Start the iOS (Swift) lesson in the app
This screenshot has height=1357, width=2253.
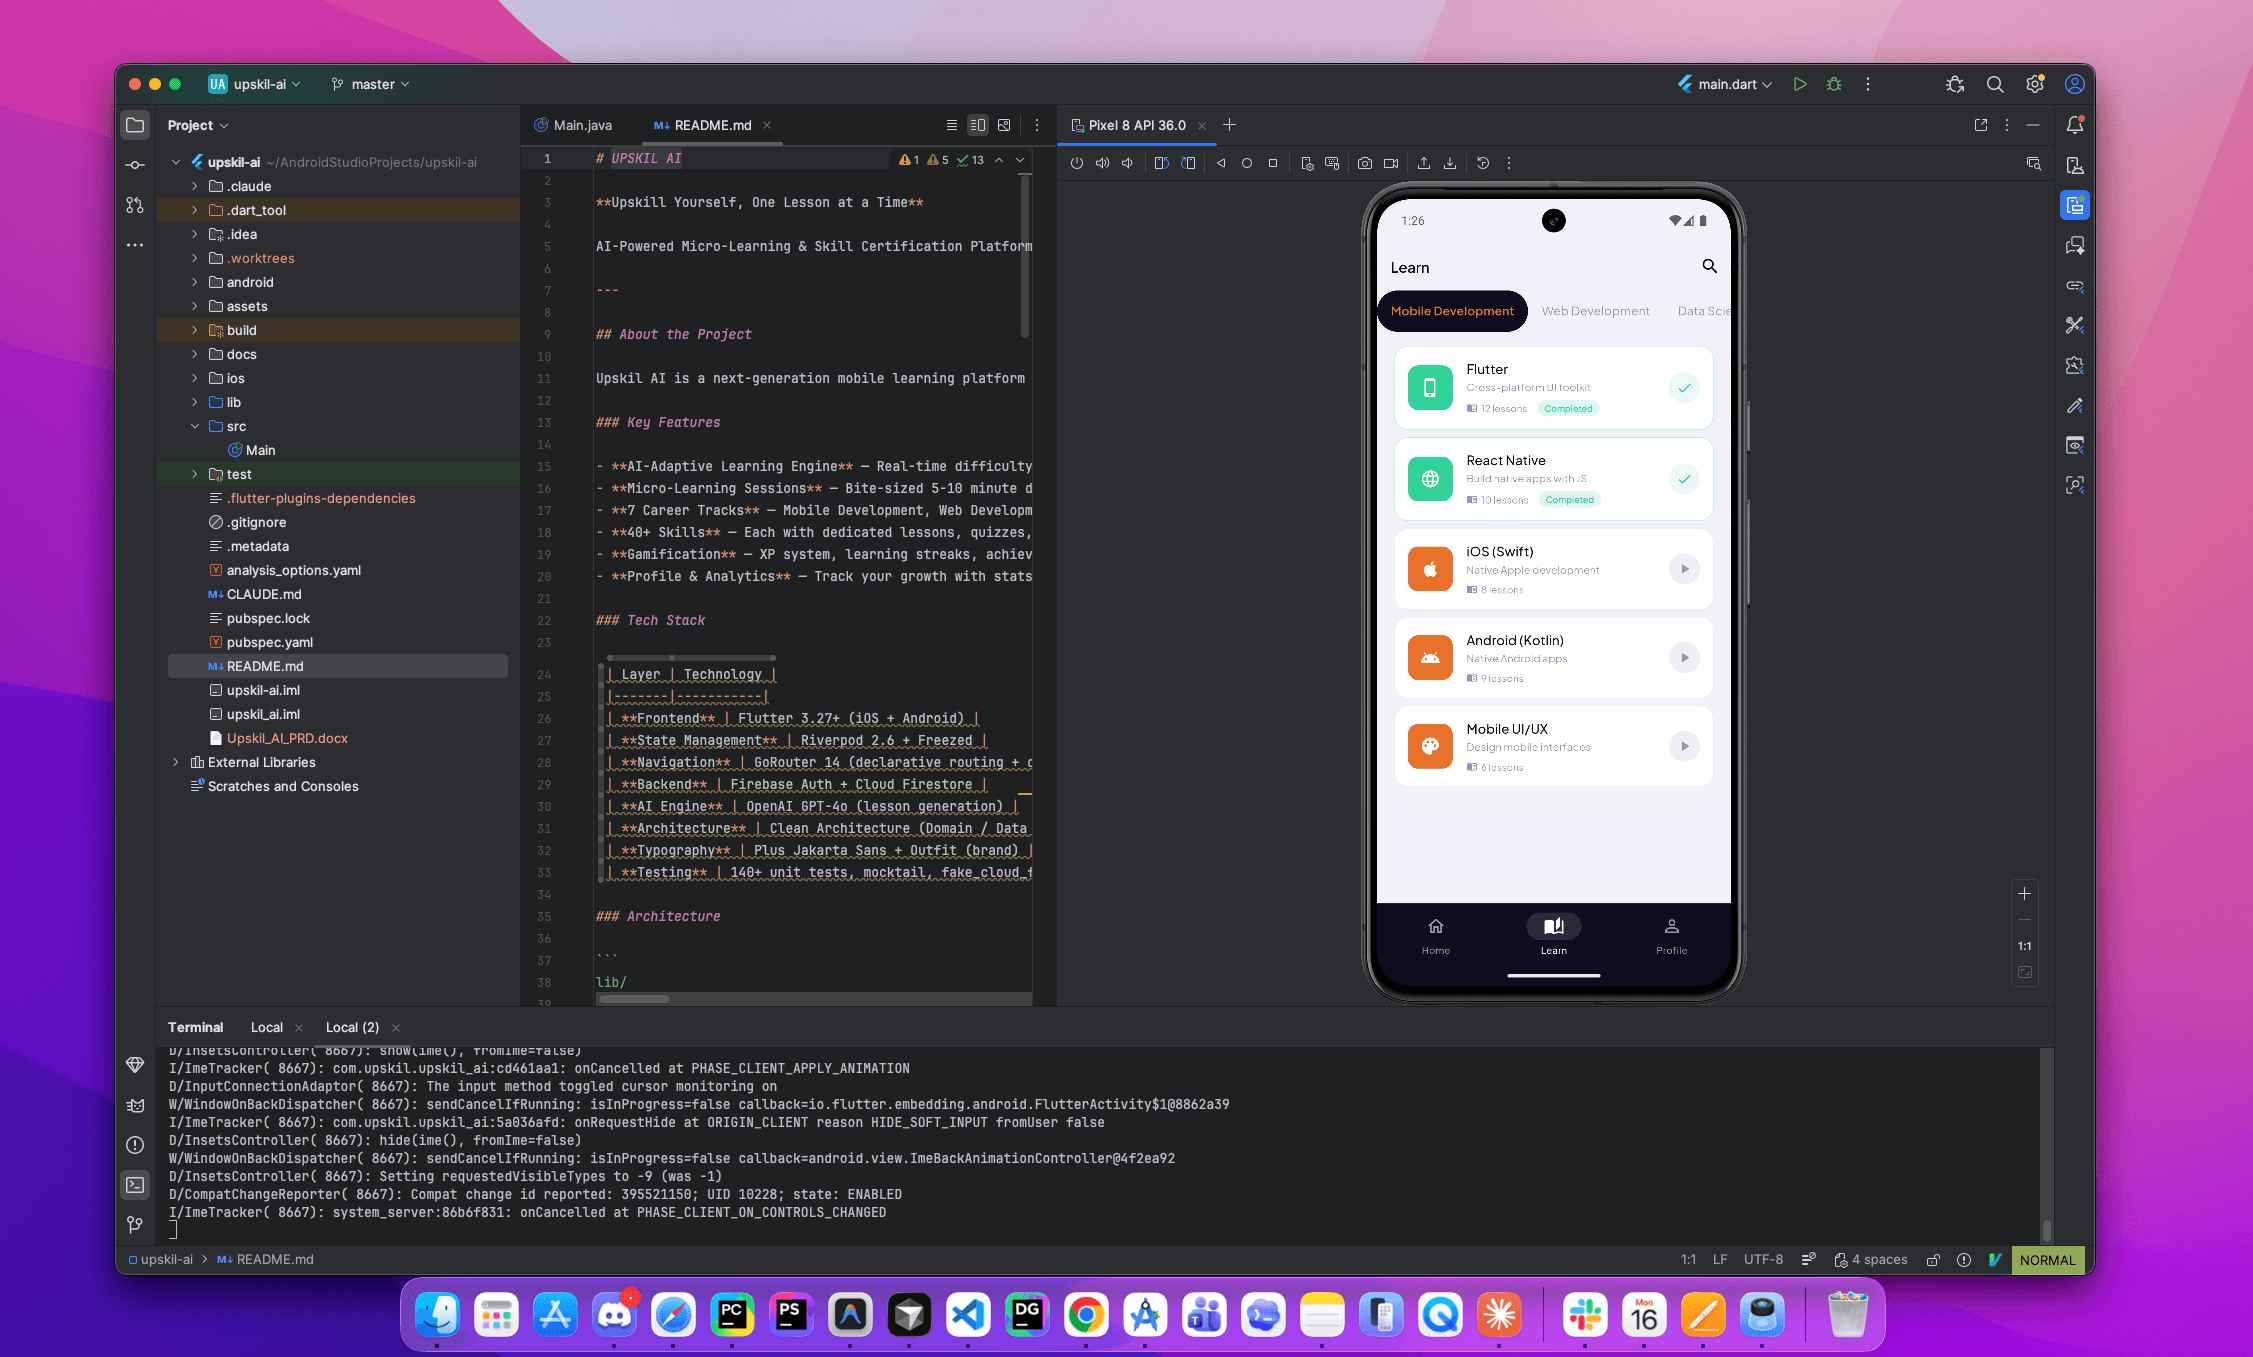coord(1683,568)
